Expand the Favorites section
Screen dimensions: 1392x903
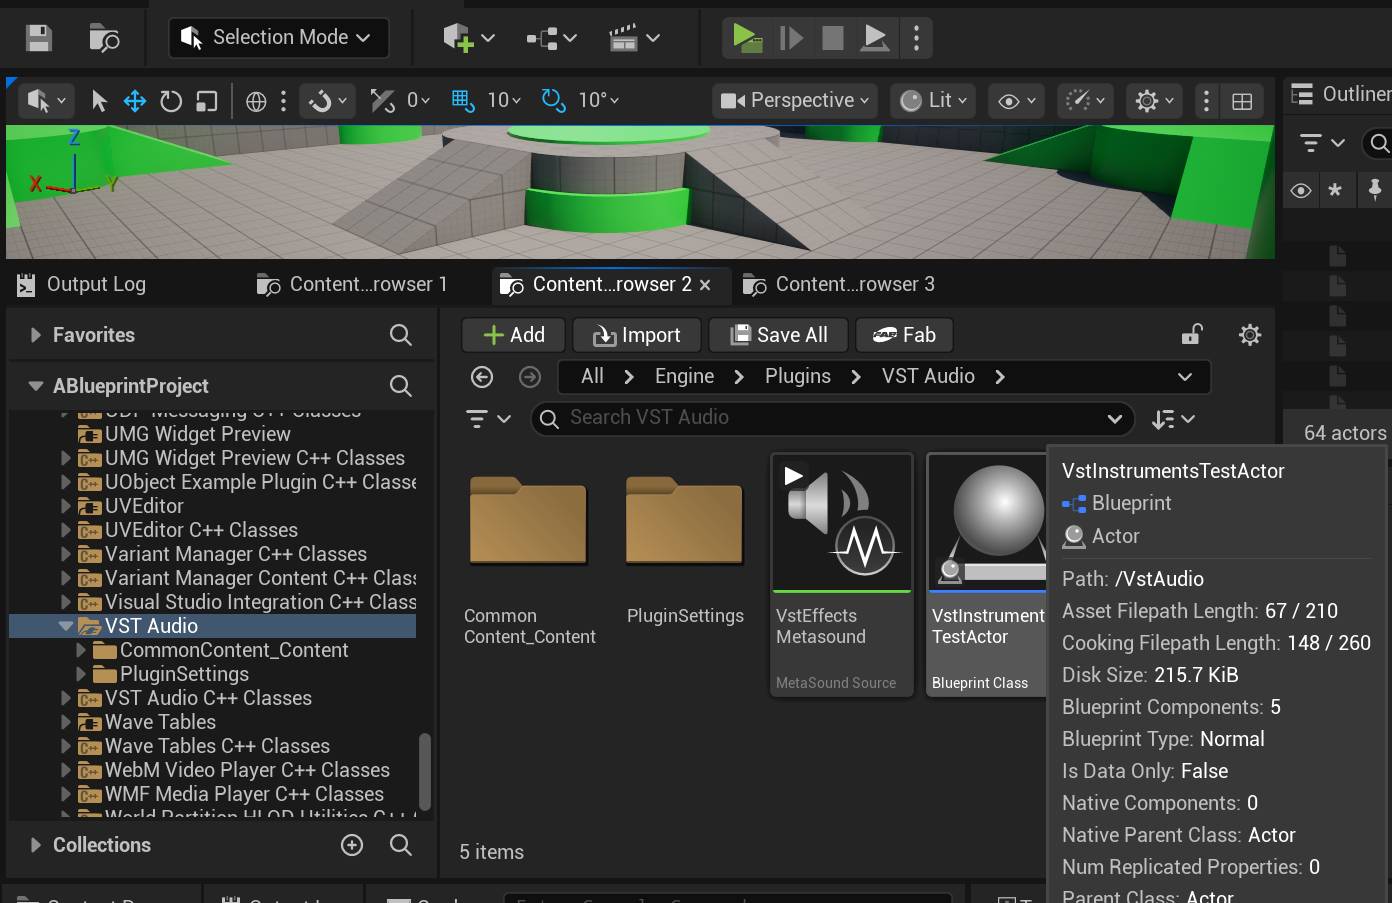tap(36, 335)
